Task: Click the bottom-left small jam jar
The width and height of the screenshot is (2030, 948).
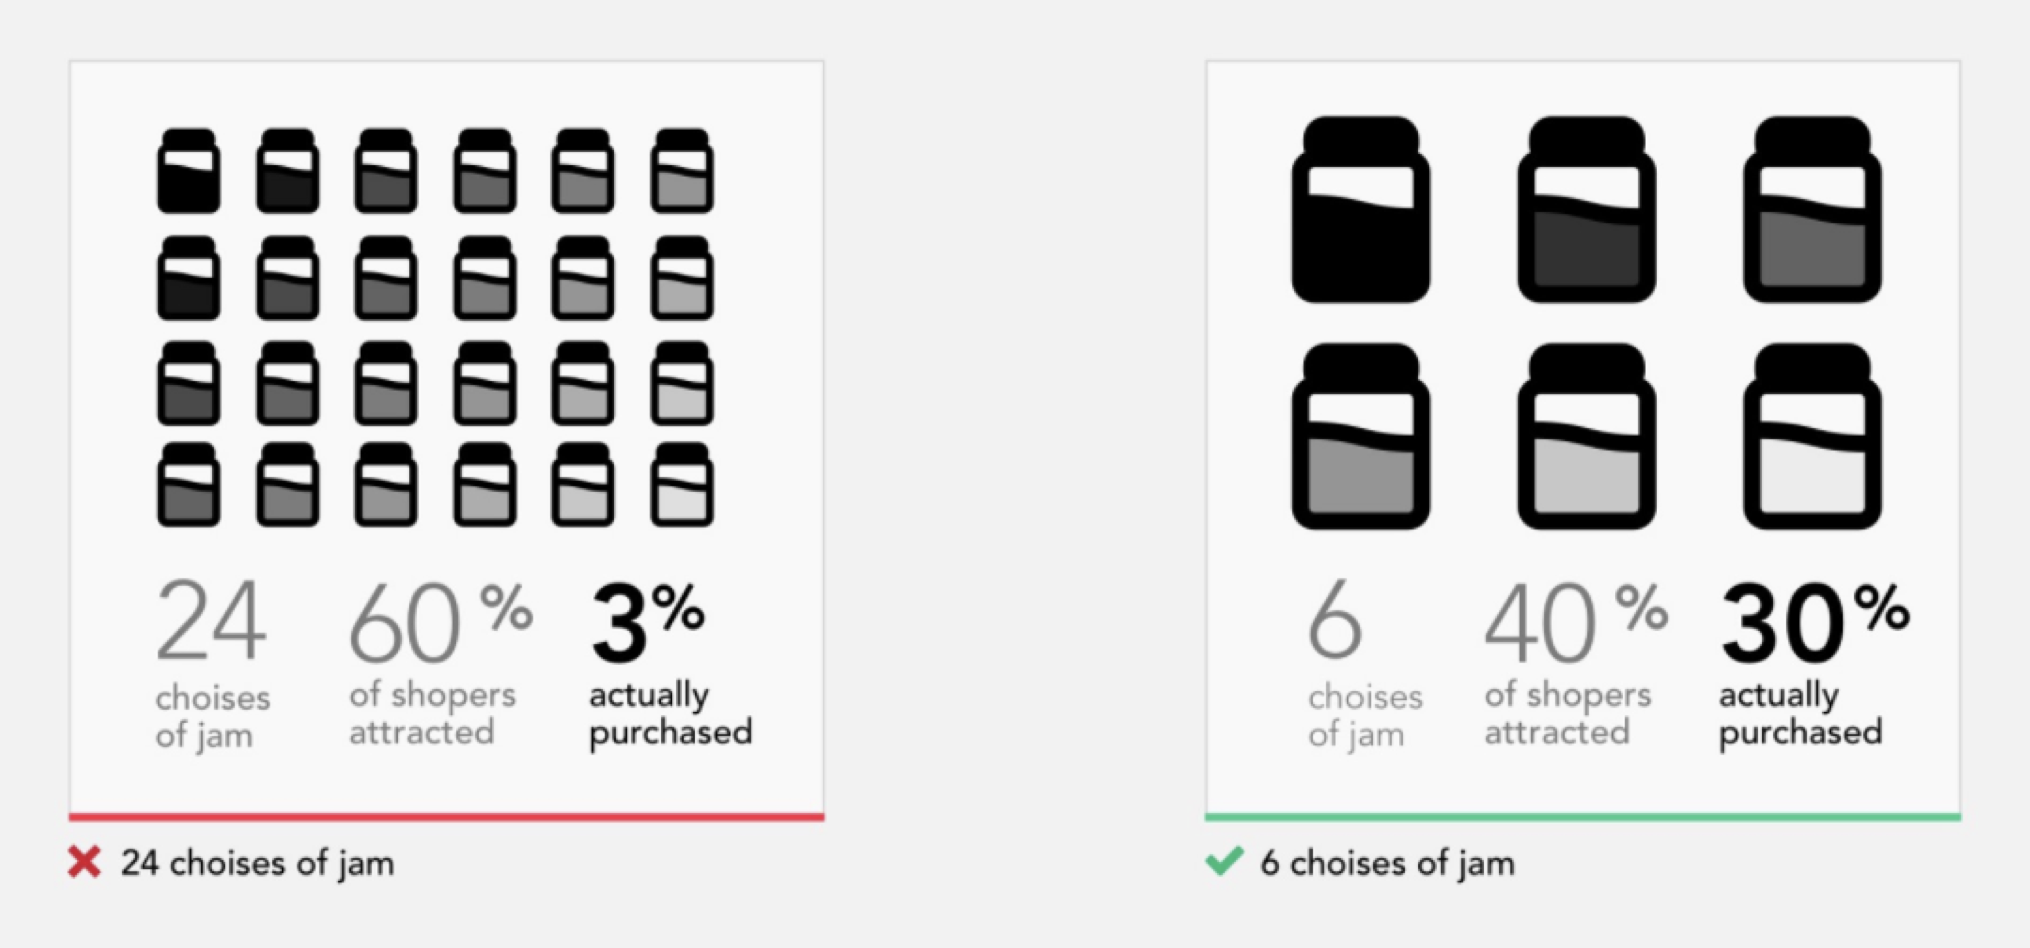Action: [x=189, y=484]
